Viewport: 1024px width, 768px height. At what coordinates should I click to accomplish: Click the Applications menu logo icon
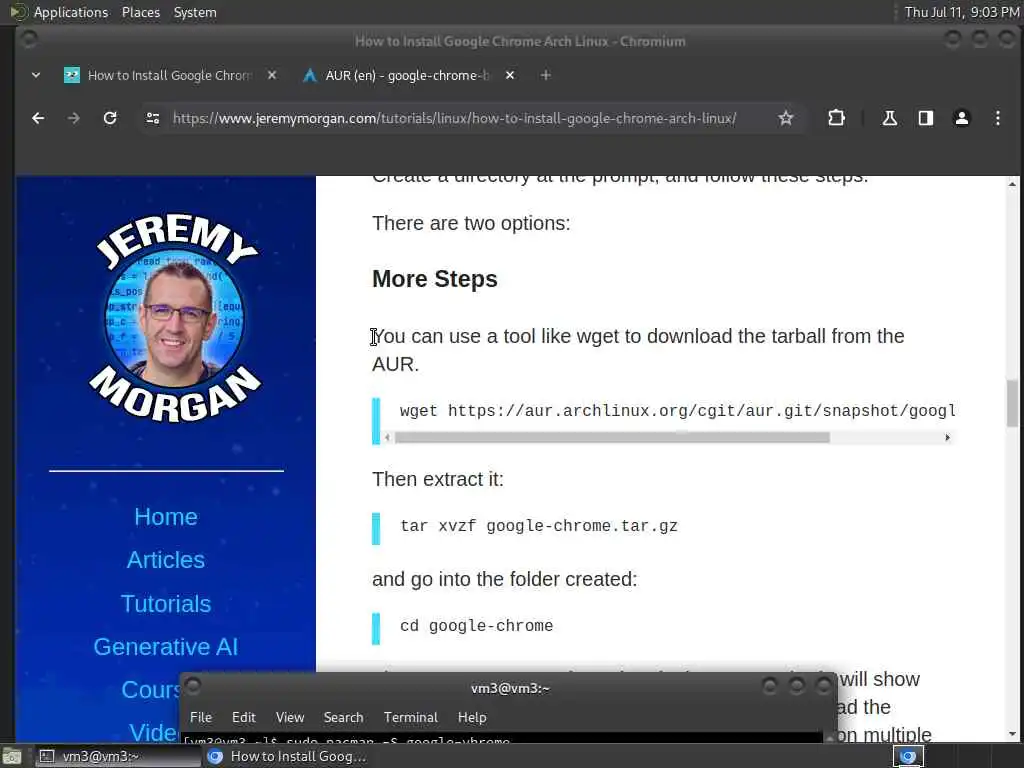pos(18,12)
